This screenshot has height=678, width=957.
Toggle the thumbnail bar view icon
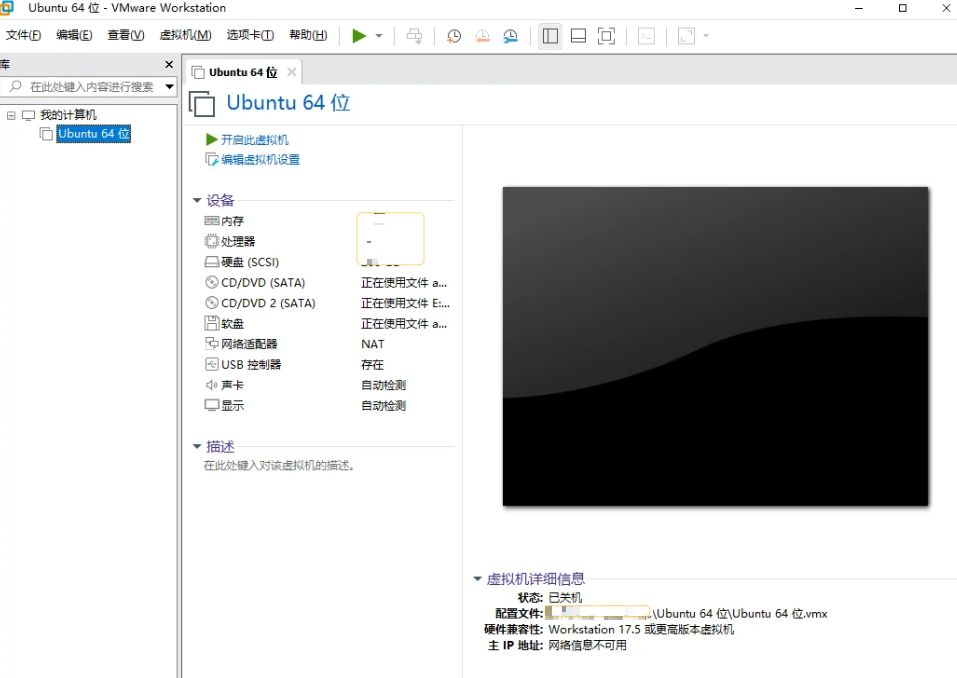pos(578,36)
